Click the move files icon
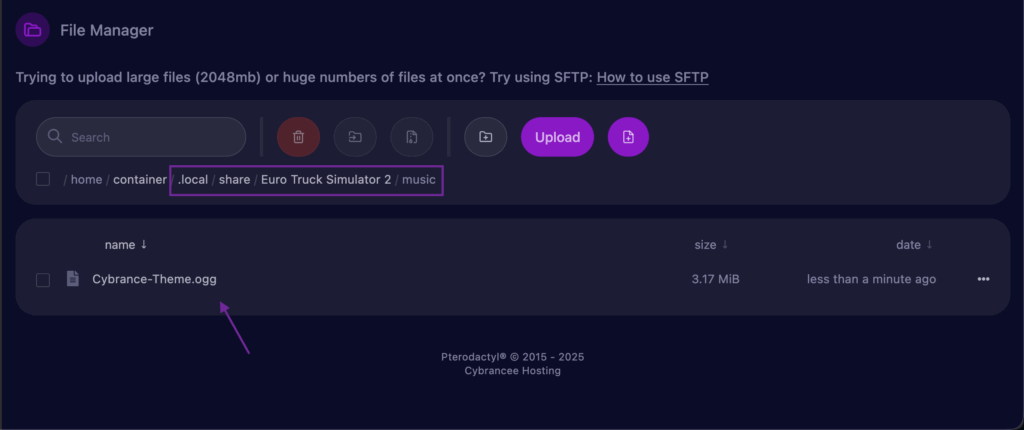1024x430 pixels. [x=355, y=137]
